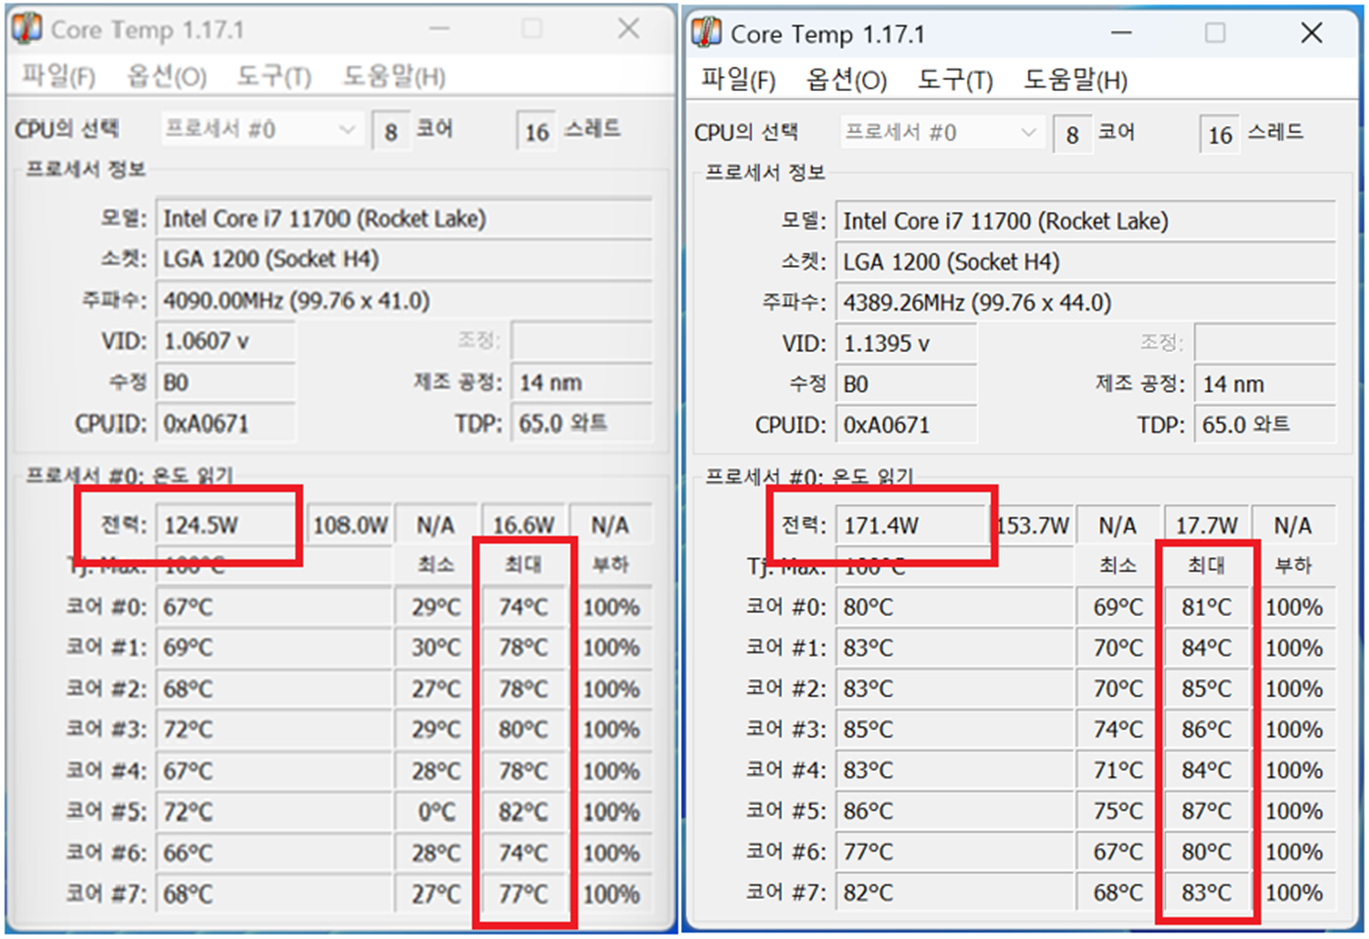
Task: Select frequency value 4090.00MHz in left window
Action: 404,301
